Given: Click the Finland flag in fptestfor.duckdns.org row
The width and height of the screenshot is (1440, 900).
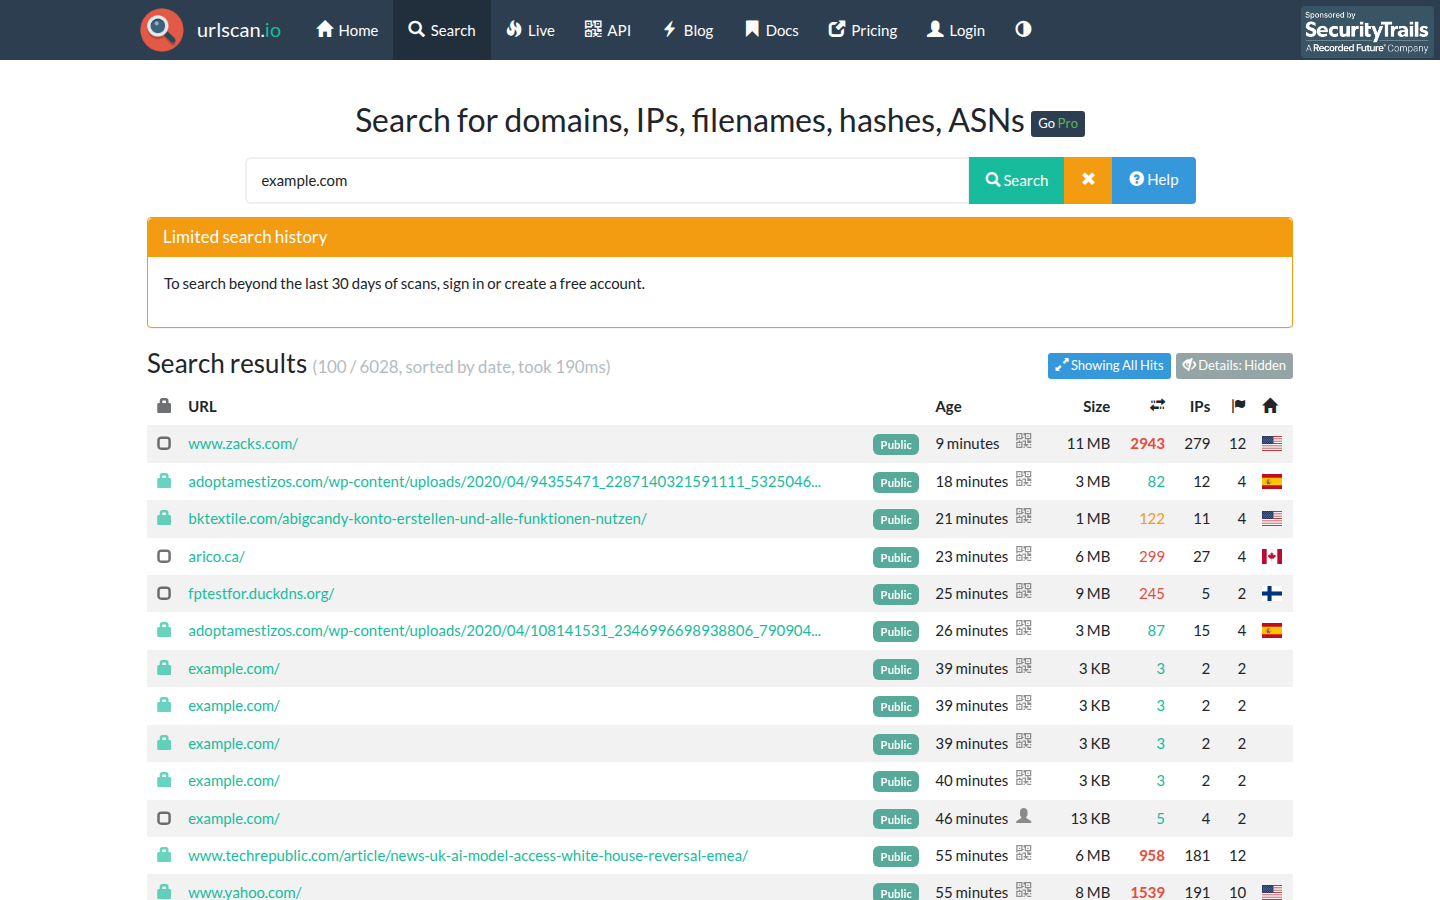Looking at the screenshot, I should [x=1272, y=594].
